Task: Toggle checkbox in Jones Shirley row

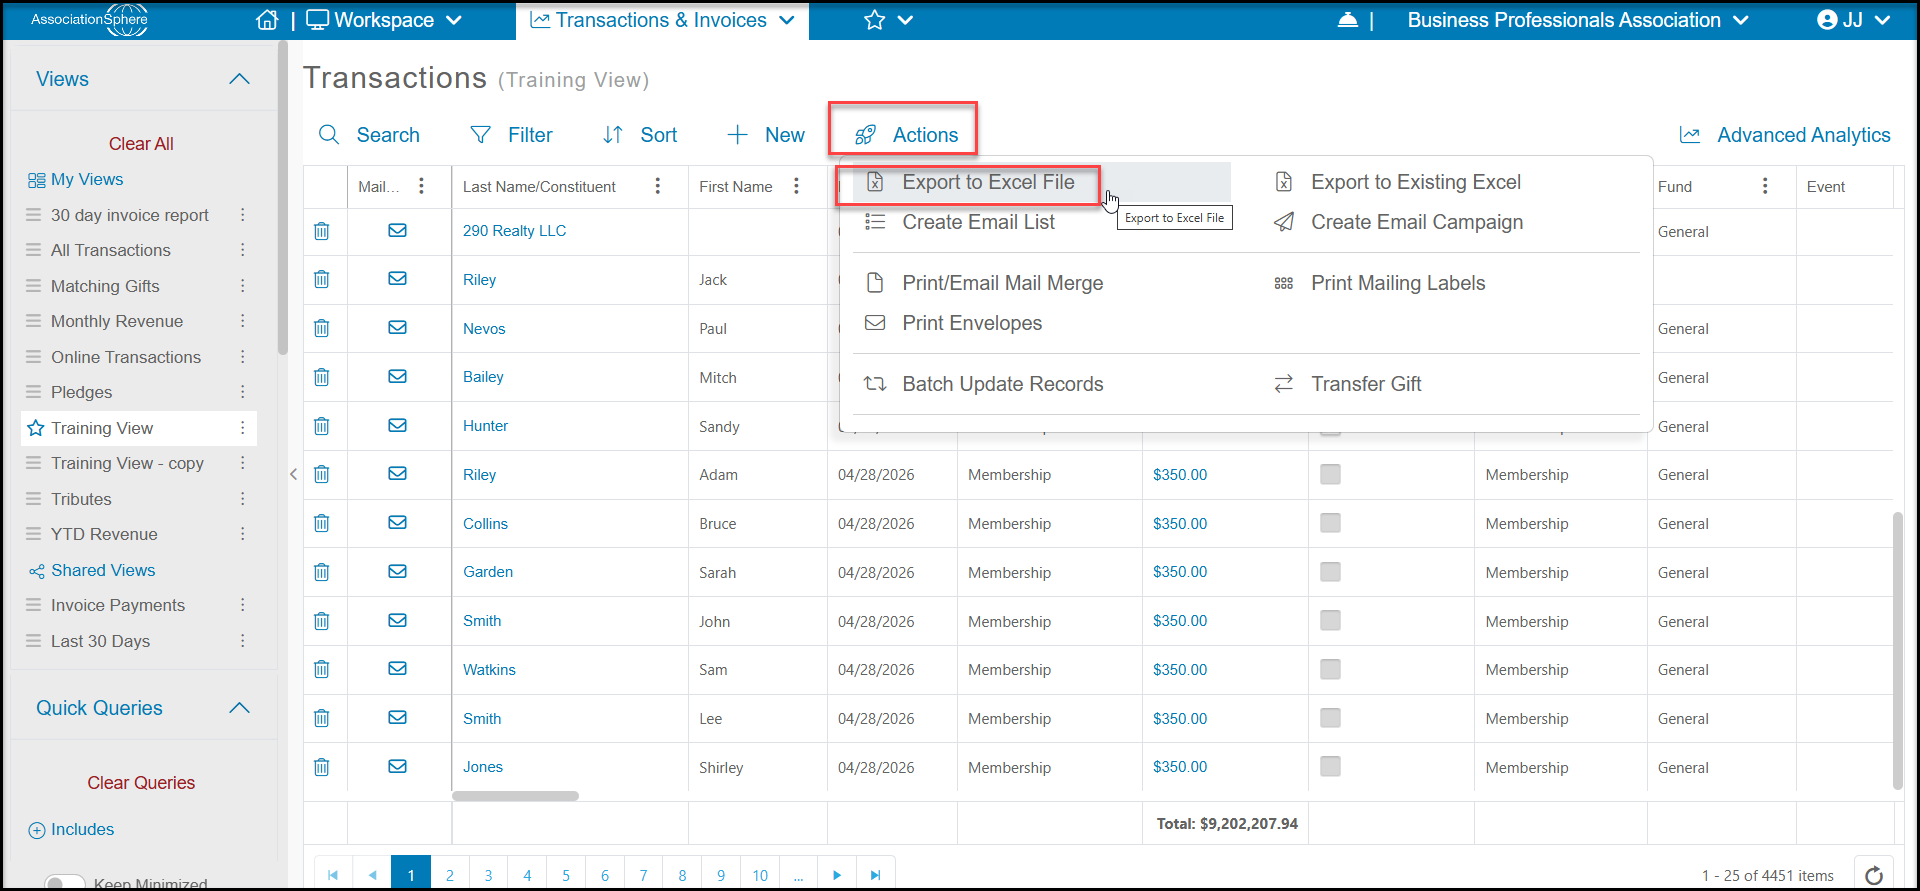Action: [1330, 767]
